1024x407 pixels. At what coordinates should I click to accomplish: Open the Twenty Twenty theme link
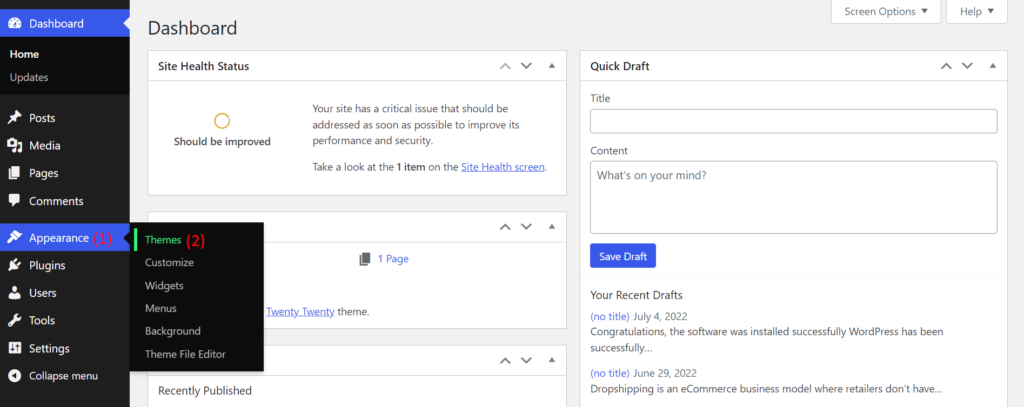pos(300,312)
